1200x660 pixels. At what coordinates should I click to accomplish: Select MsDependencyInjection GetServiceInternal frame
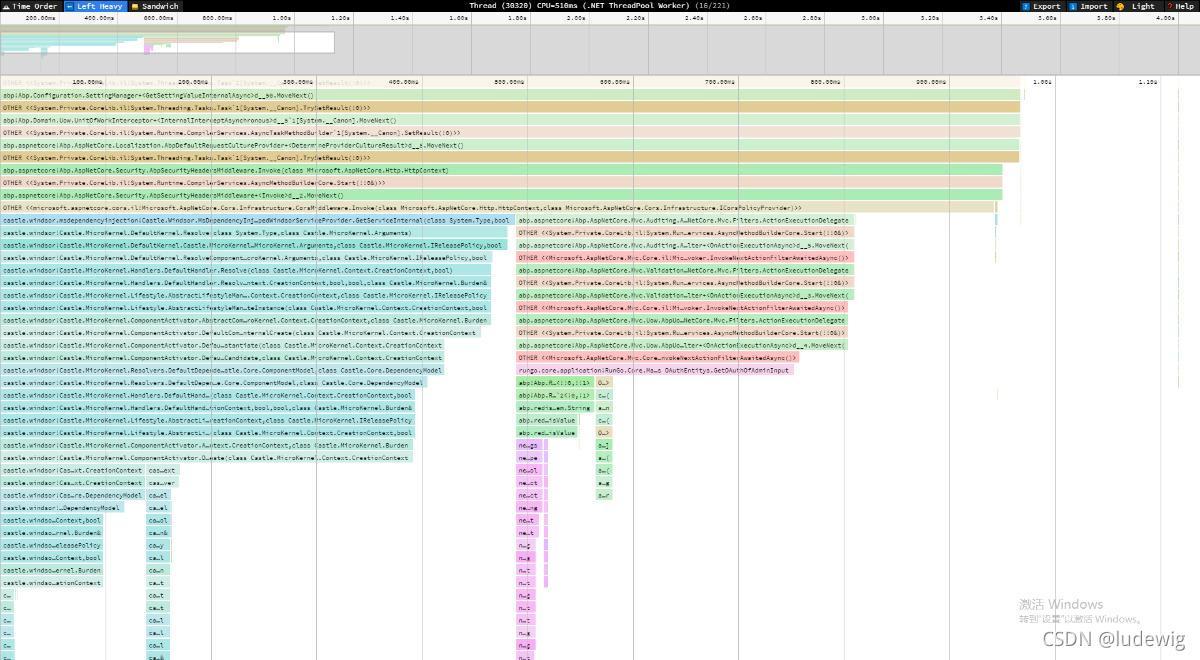pos(257,220)
